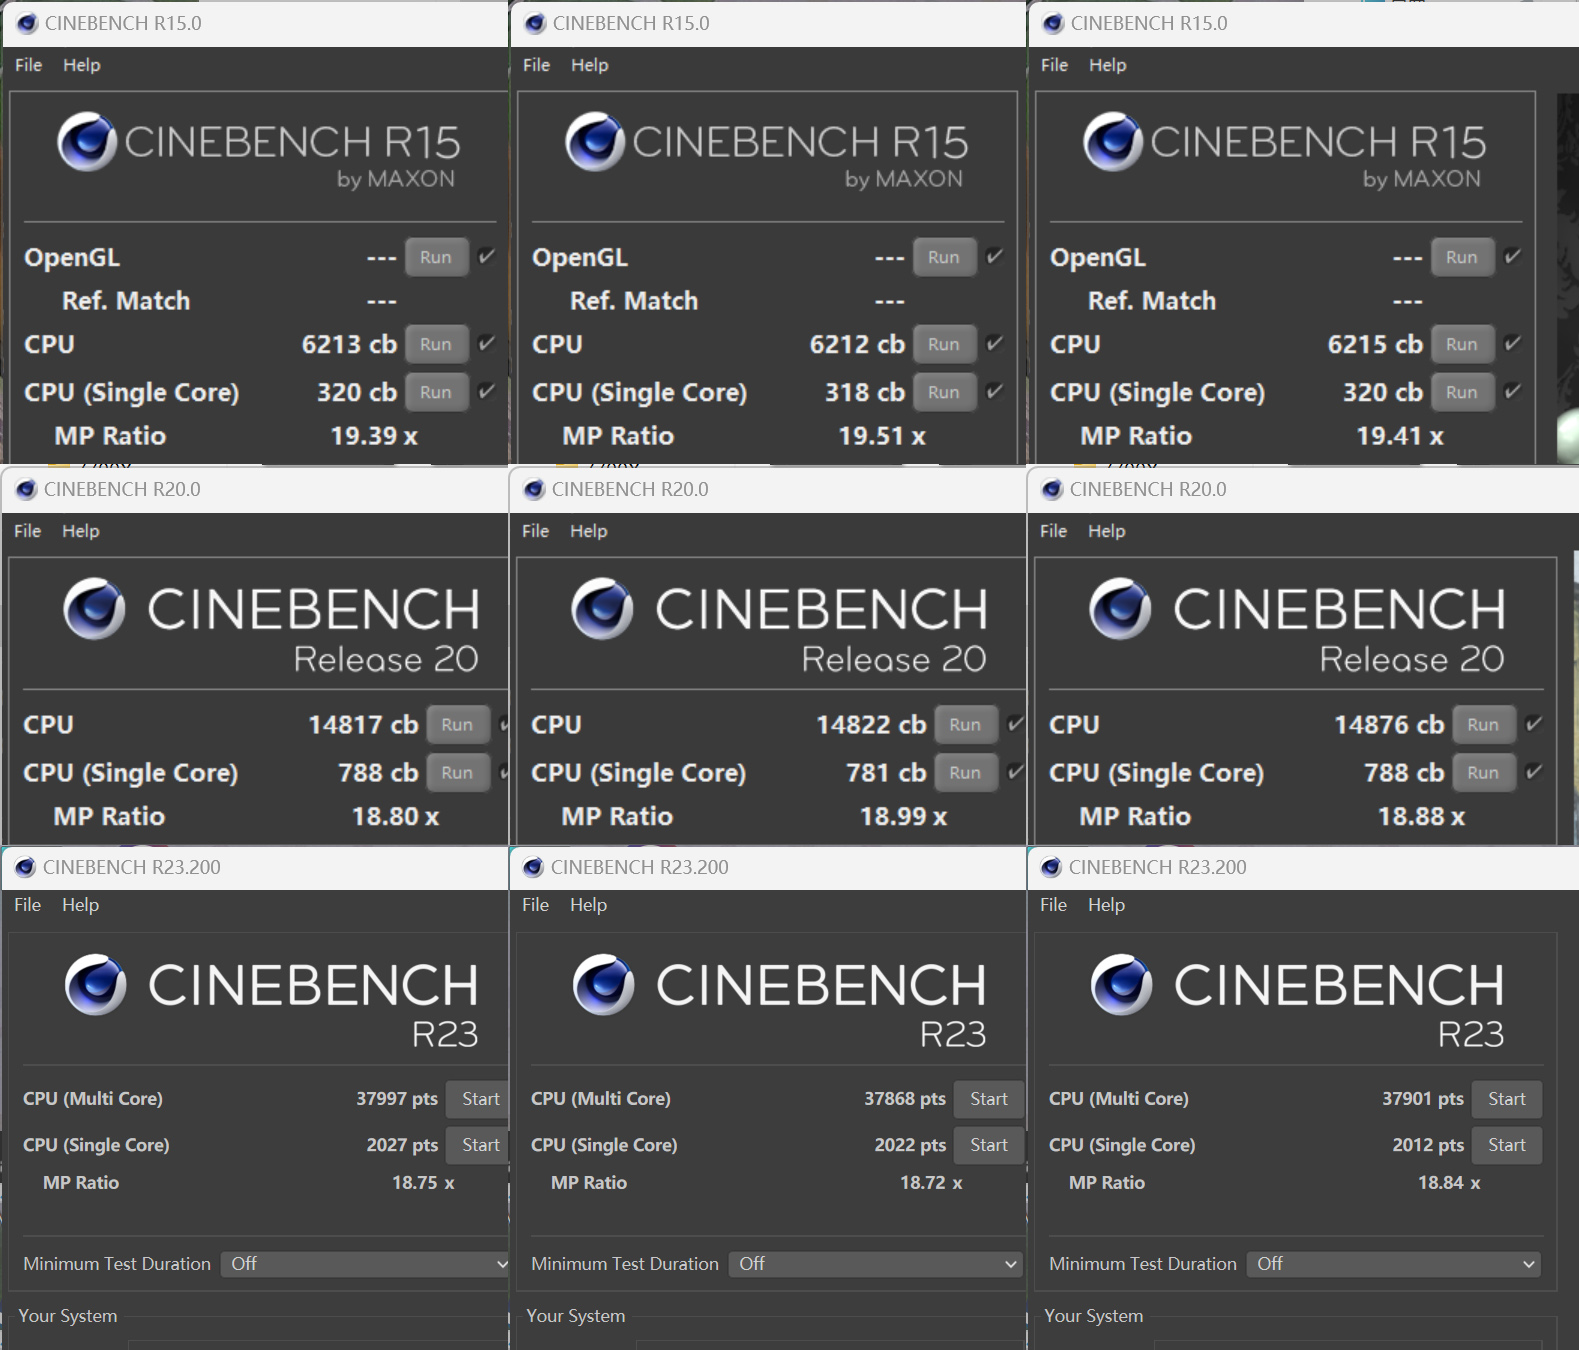This screenshot has height=1350, width=1579.
Task: Toggle Single Core checkbox next to 318 cb score
Action: (995, 392)
